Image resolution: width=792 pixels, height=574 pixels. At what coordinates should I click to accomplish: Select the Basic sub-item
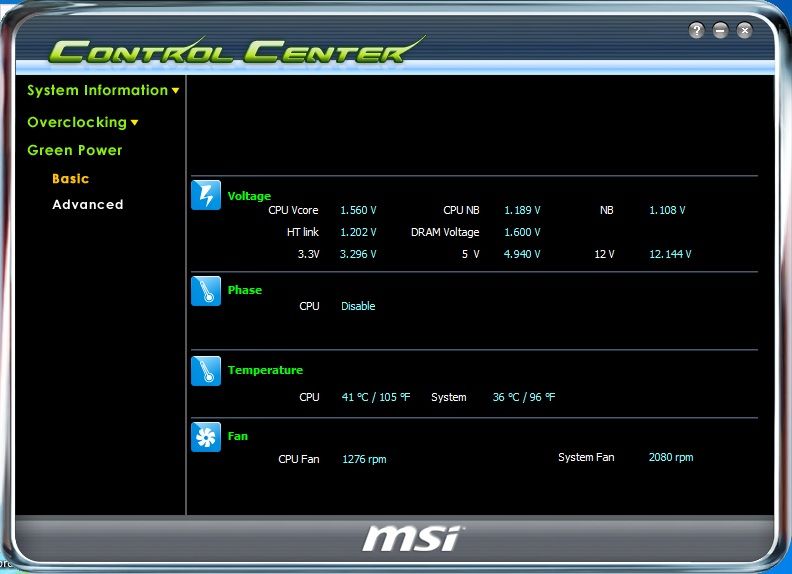[71, 178]
